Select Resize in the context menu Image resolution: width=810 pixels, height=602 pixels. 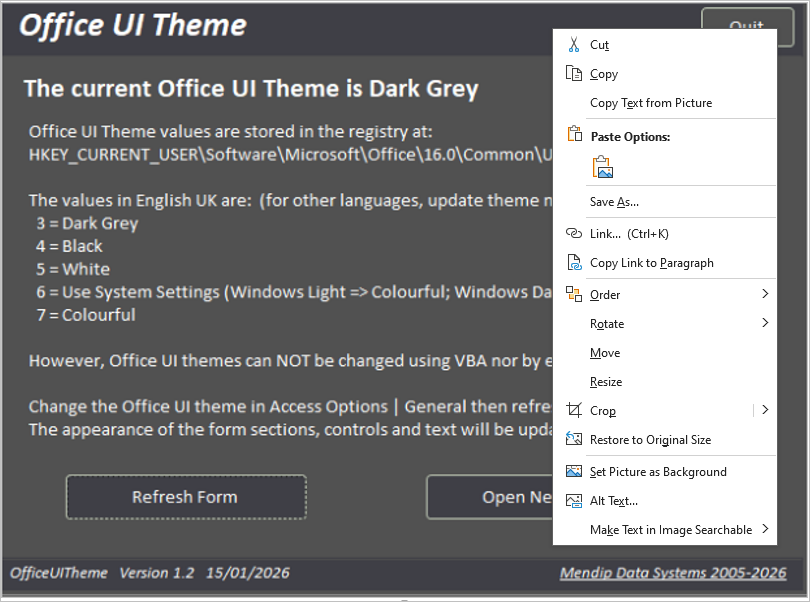point(664,381)
